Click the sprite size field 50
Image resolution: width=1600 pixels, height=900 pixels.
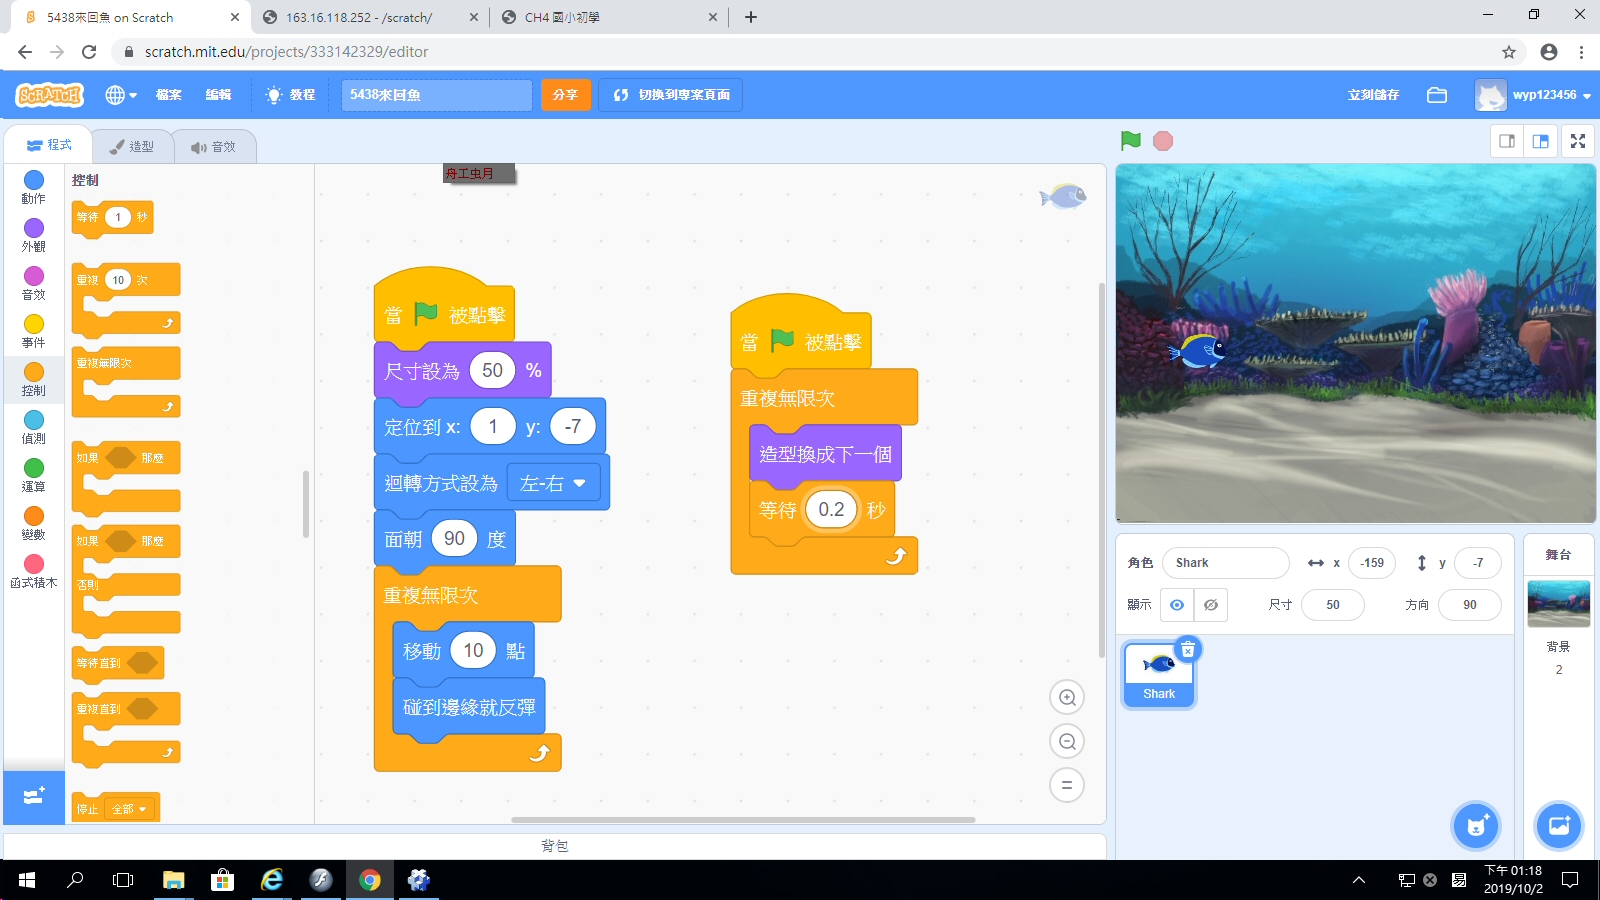tap(1333, 605)
